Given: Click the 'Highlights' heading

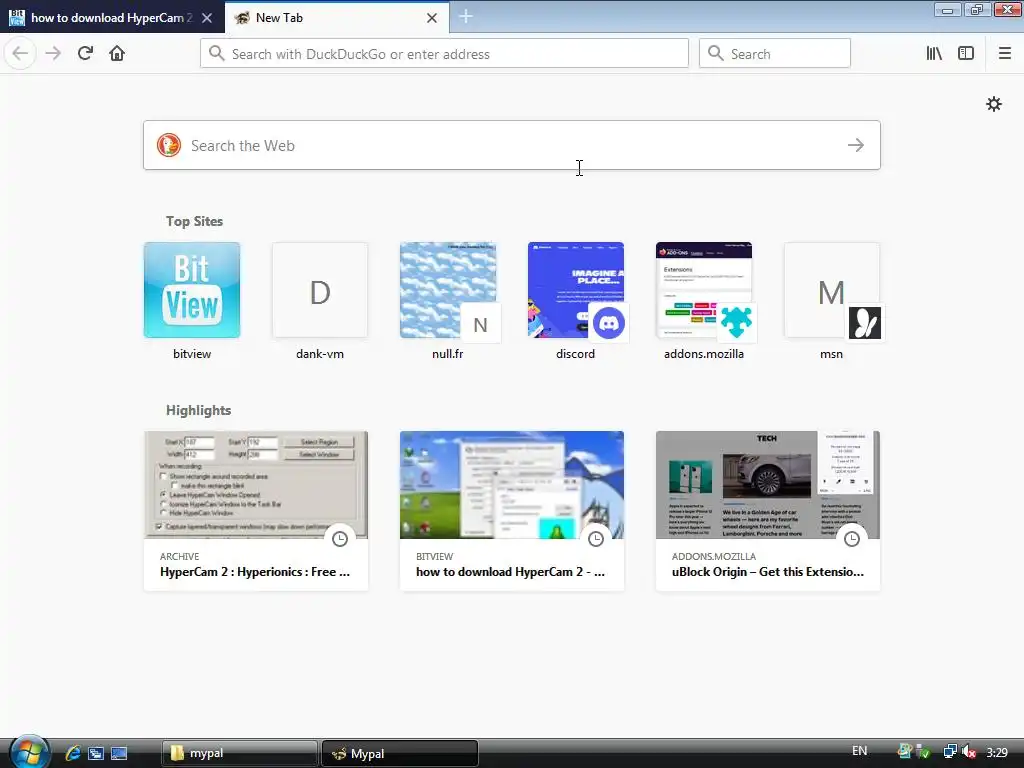Looking at the screenshot, I should point(198,410).
